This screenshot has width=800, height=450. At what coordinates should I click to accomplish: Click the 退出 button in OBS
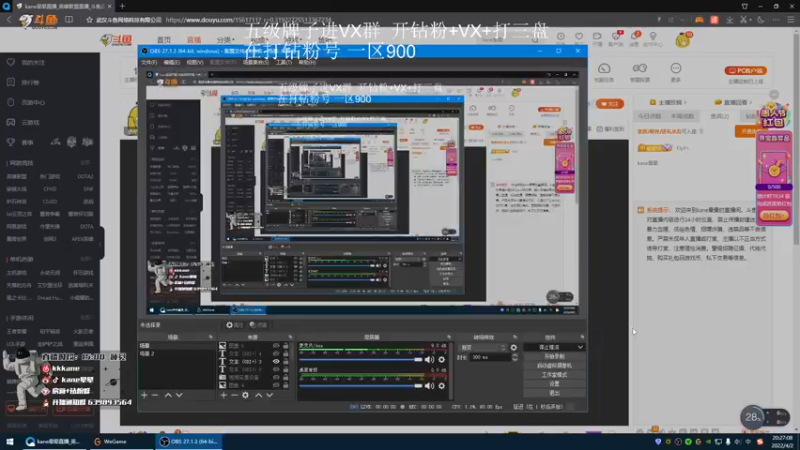[554, 393]
